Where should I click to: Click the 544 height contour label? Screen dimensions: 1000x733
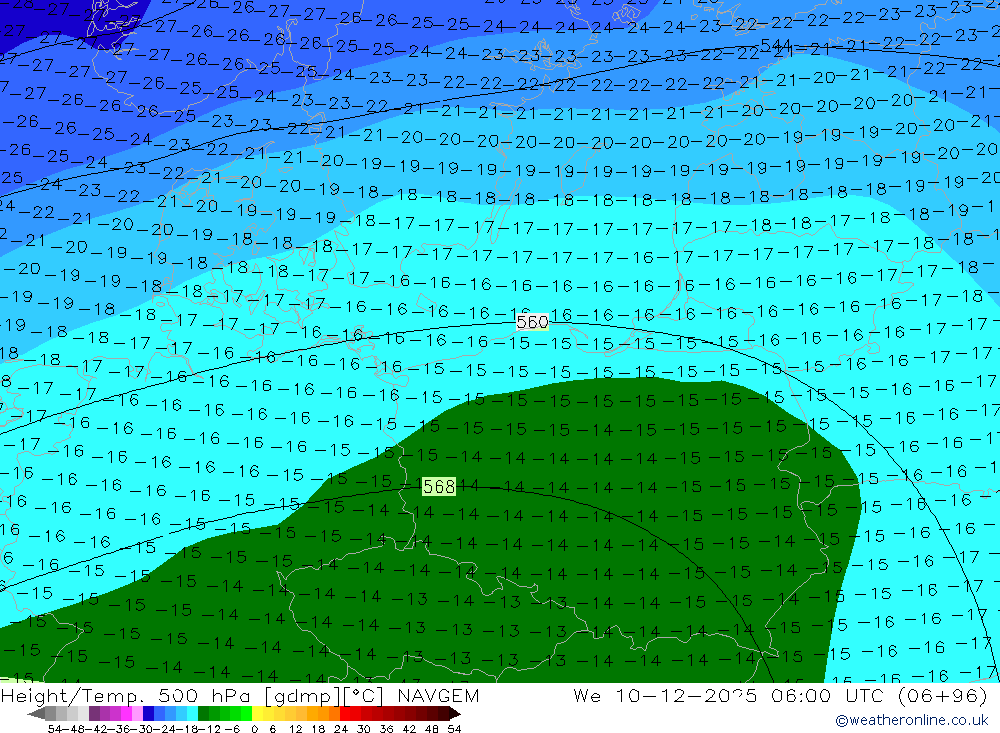tap(776, 46)
